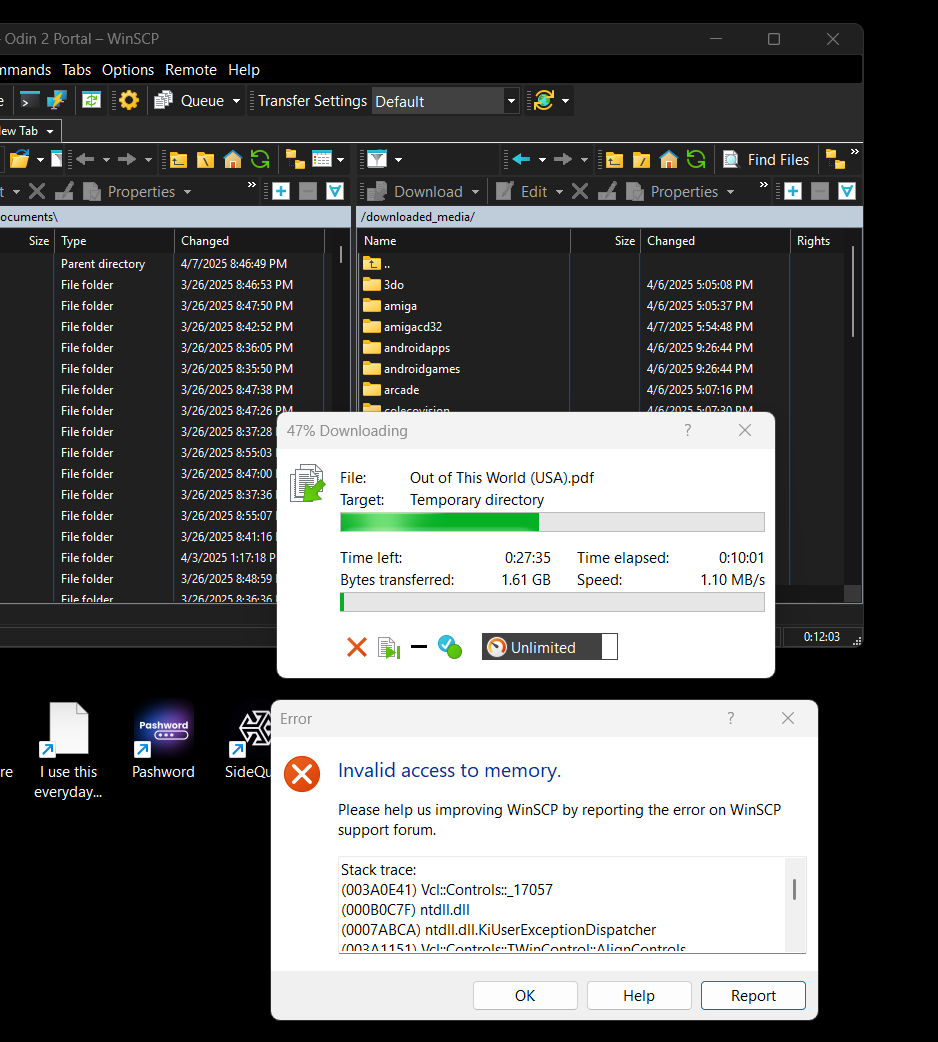The image size is (938, 1042).
Task: Click the move to background queue icon
Action: (388, 648)
